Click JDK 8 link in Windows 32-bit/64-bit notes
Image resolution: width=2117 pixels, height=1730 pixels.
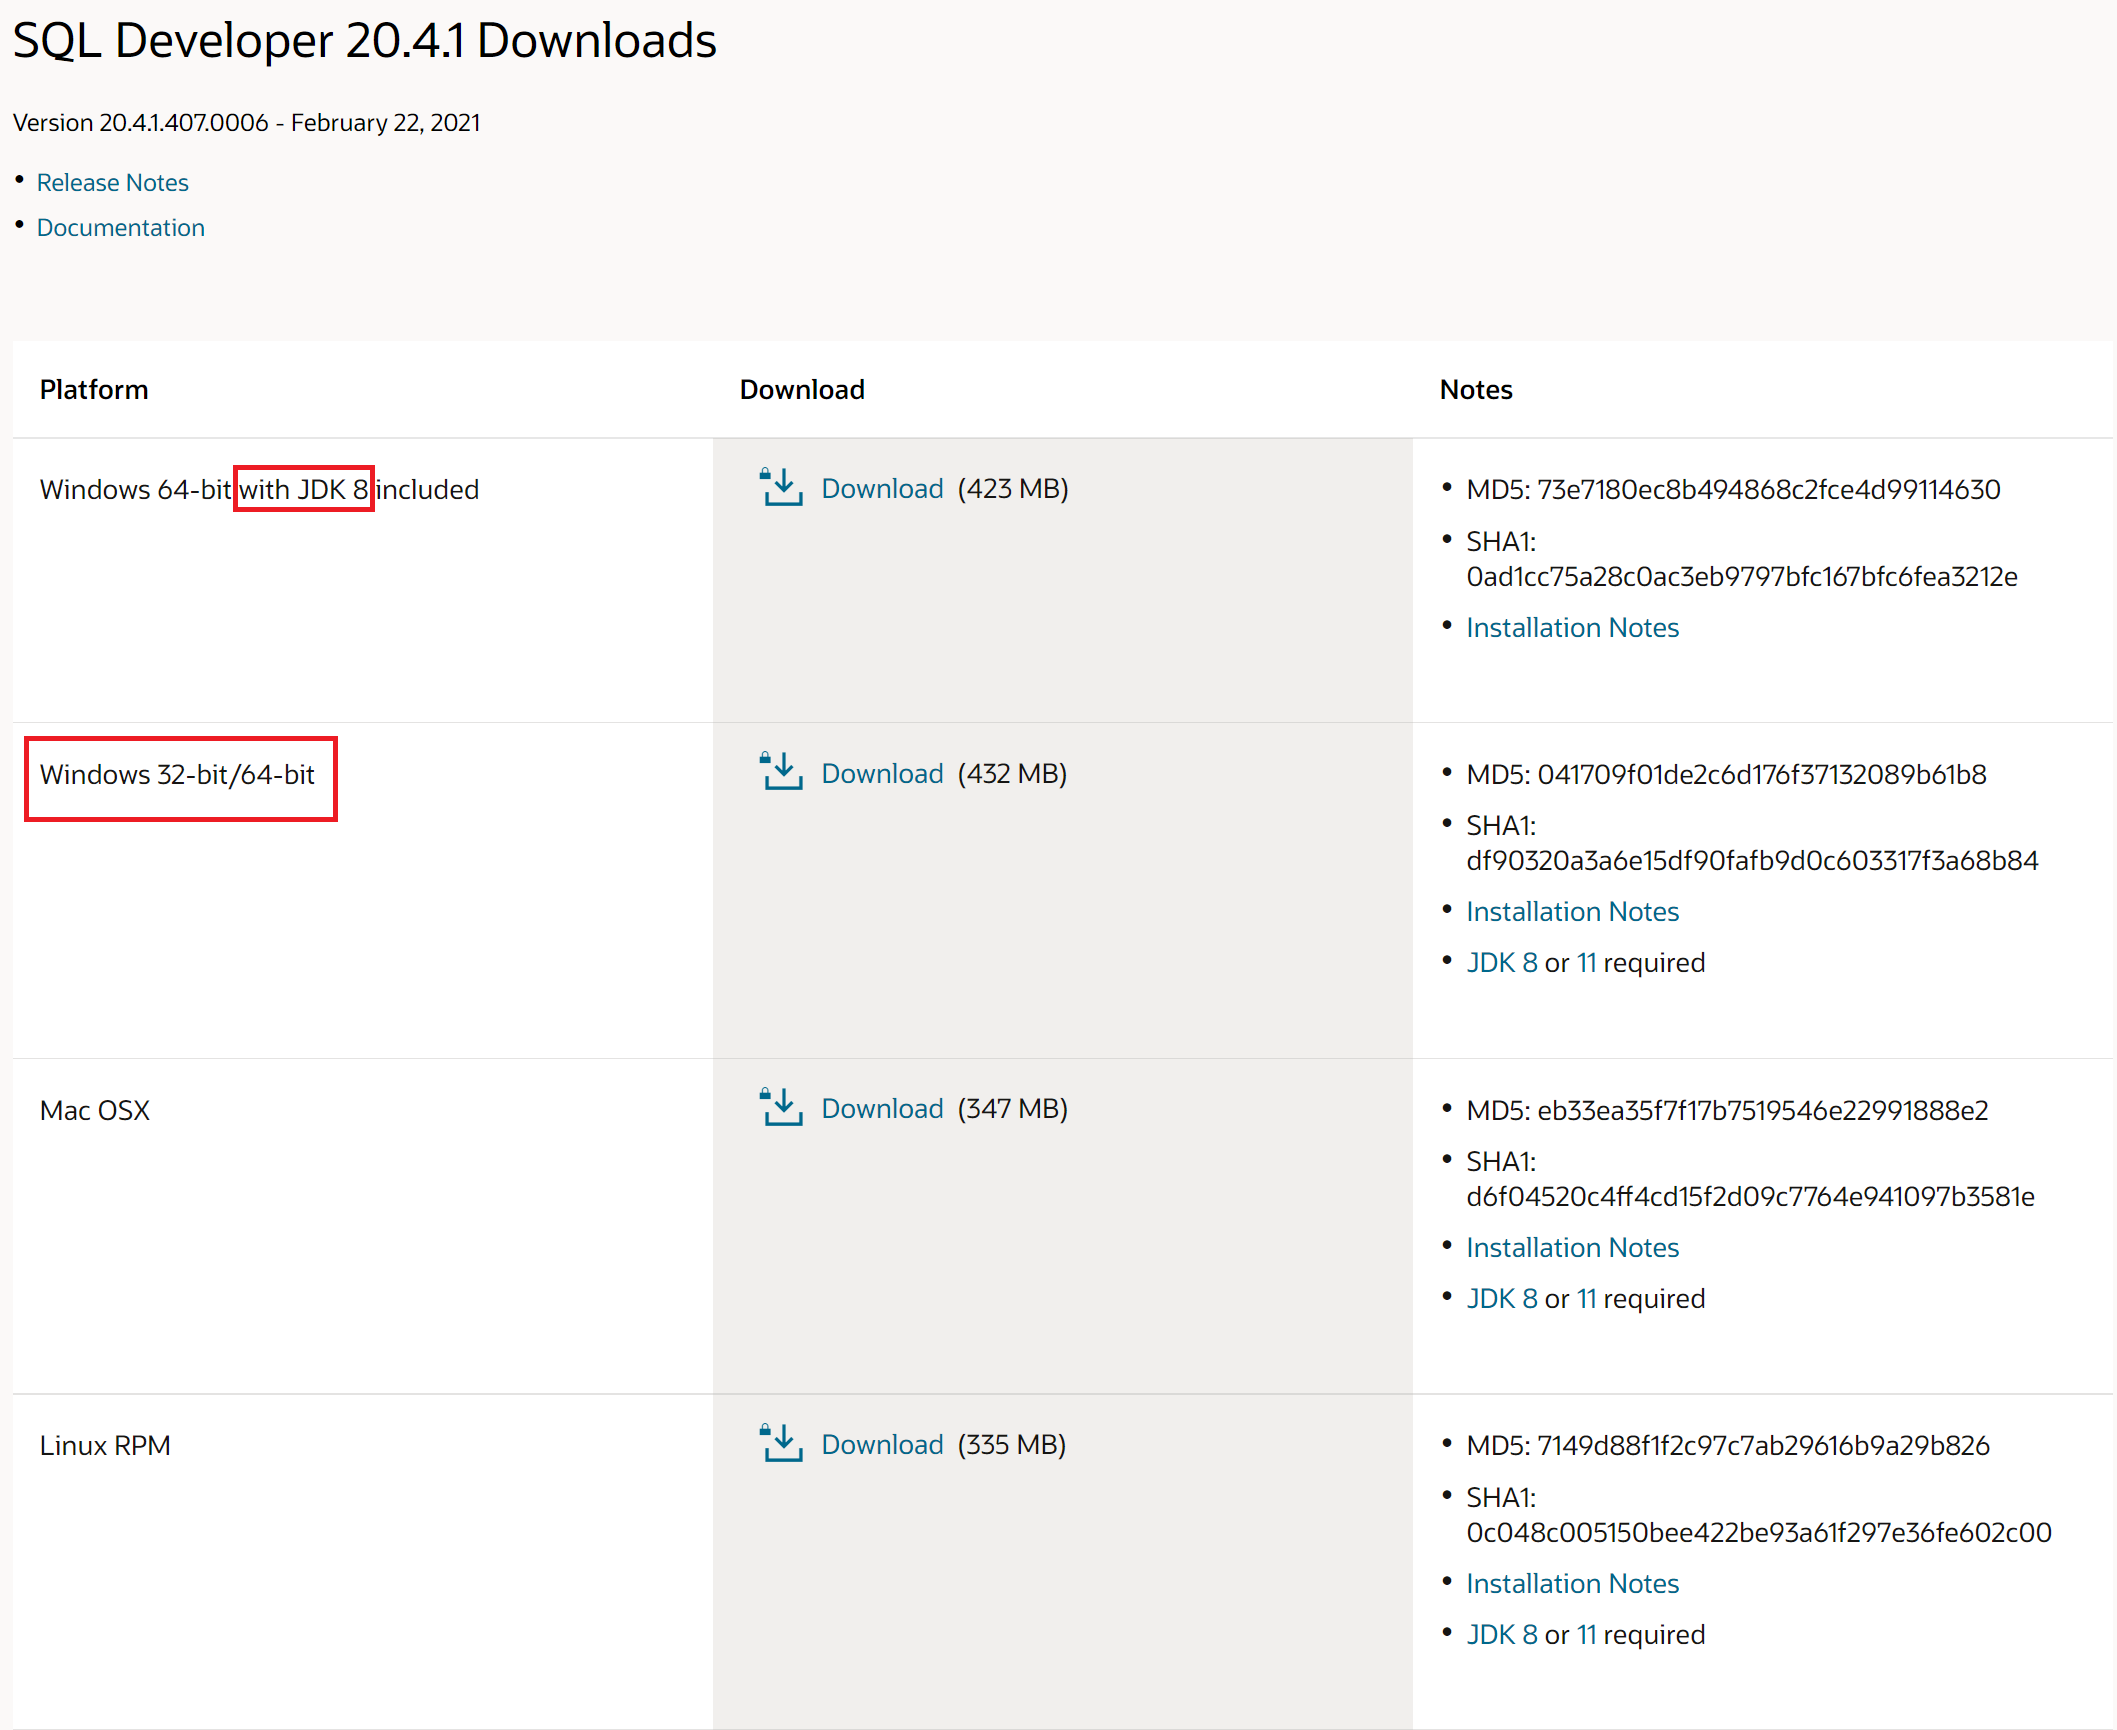point(1501,962)
